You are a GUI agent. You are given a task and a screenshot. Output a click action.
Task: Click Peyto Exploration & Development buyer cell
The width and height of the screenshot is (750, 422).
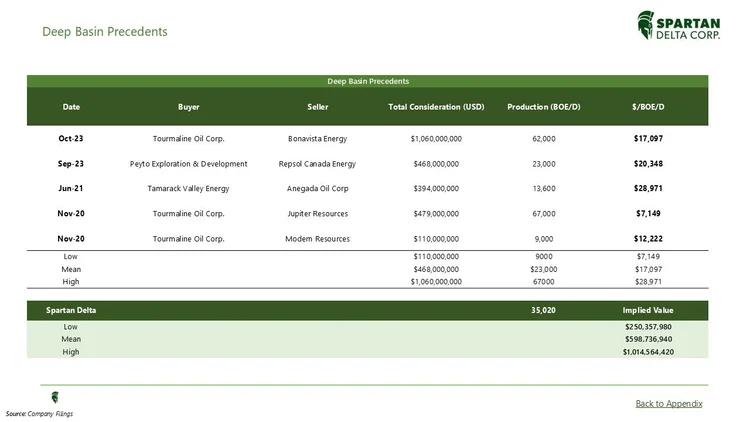(188, 164)
